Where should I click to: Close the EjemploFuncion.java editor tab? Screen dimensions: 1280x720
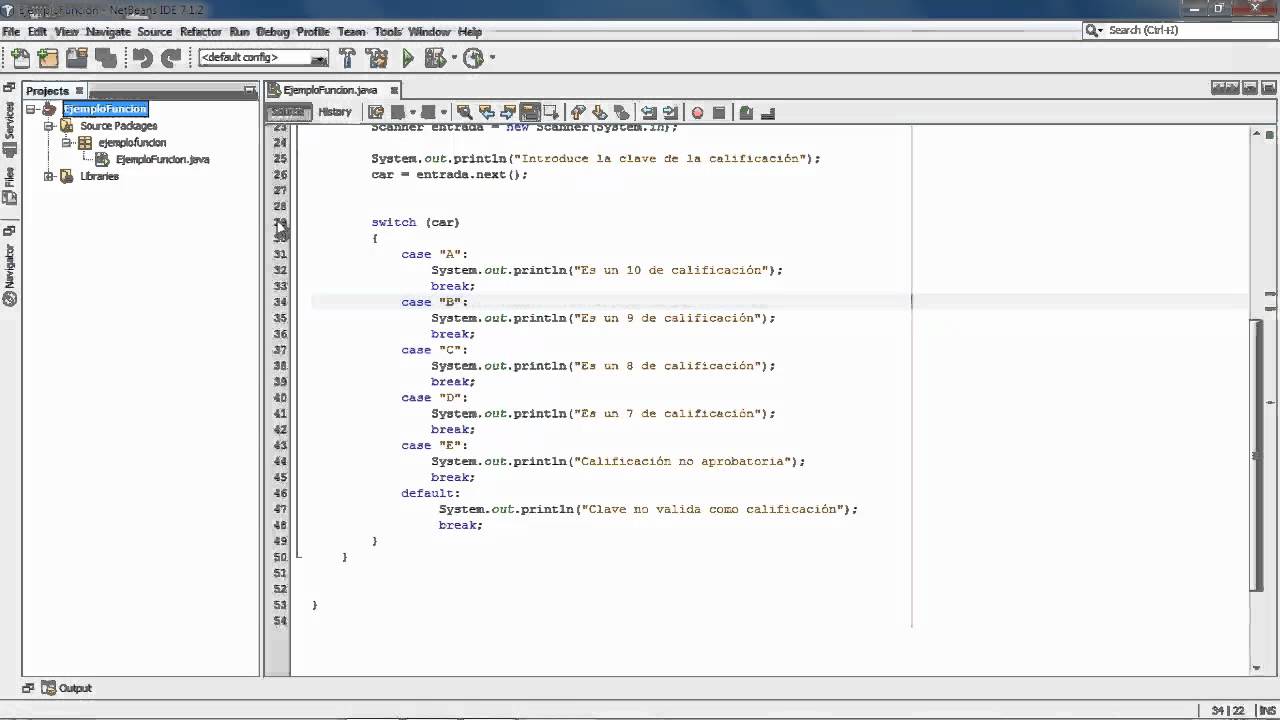[394, 90]
